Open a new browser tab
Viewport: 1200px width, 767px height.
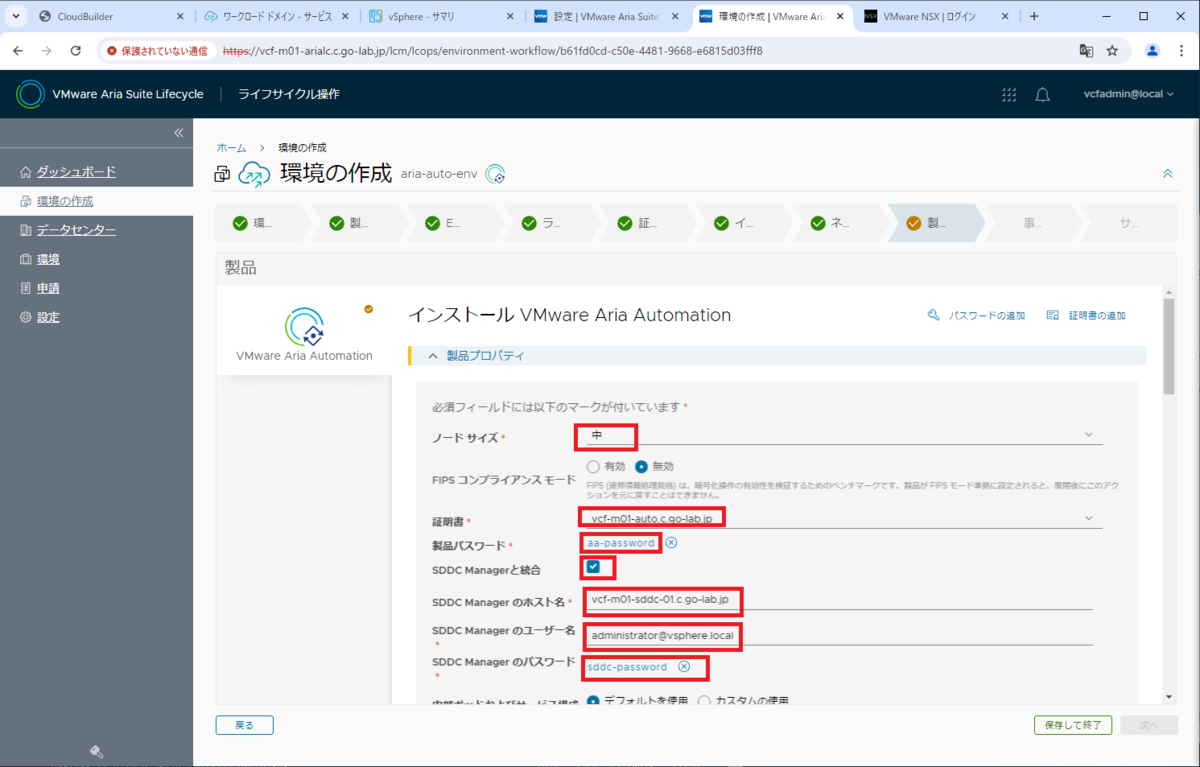click(x=1034, y=16)
